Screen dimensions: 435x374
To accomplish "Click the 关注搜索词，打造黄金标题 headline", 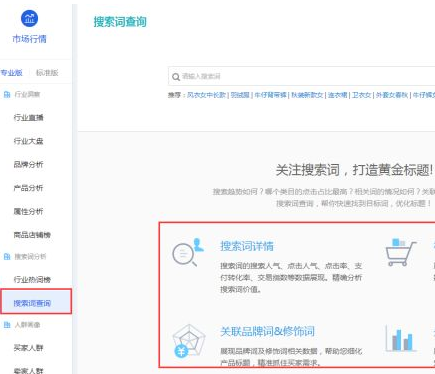I will pos(354,170).
